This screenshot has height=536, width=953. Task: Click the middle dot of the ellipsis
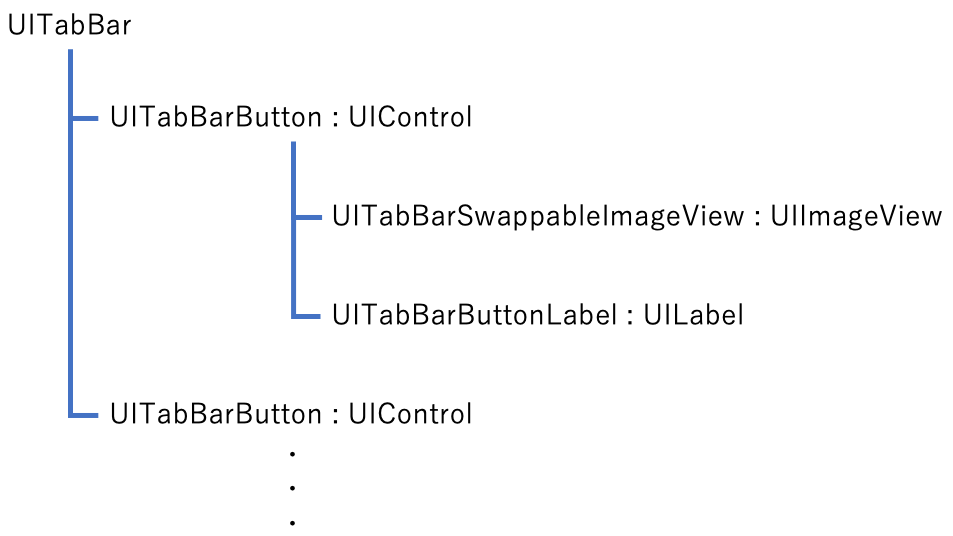click(x=292, y=489)
